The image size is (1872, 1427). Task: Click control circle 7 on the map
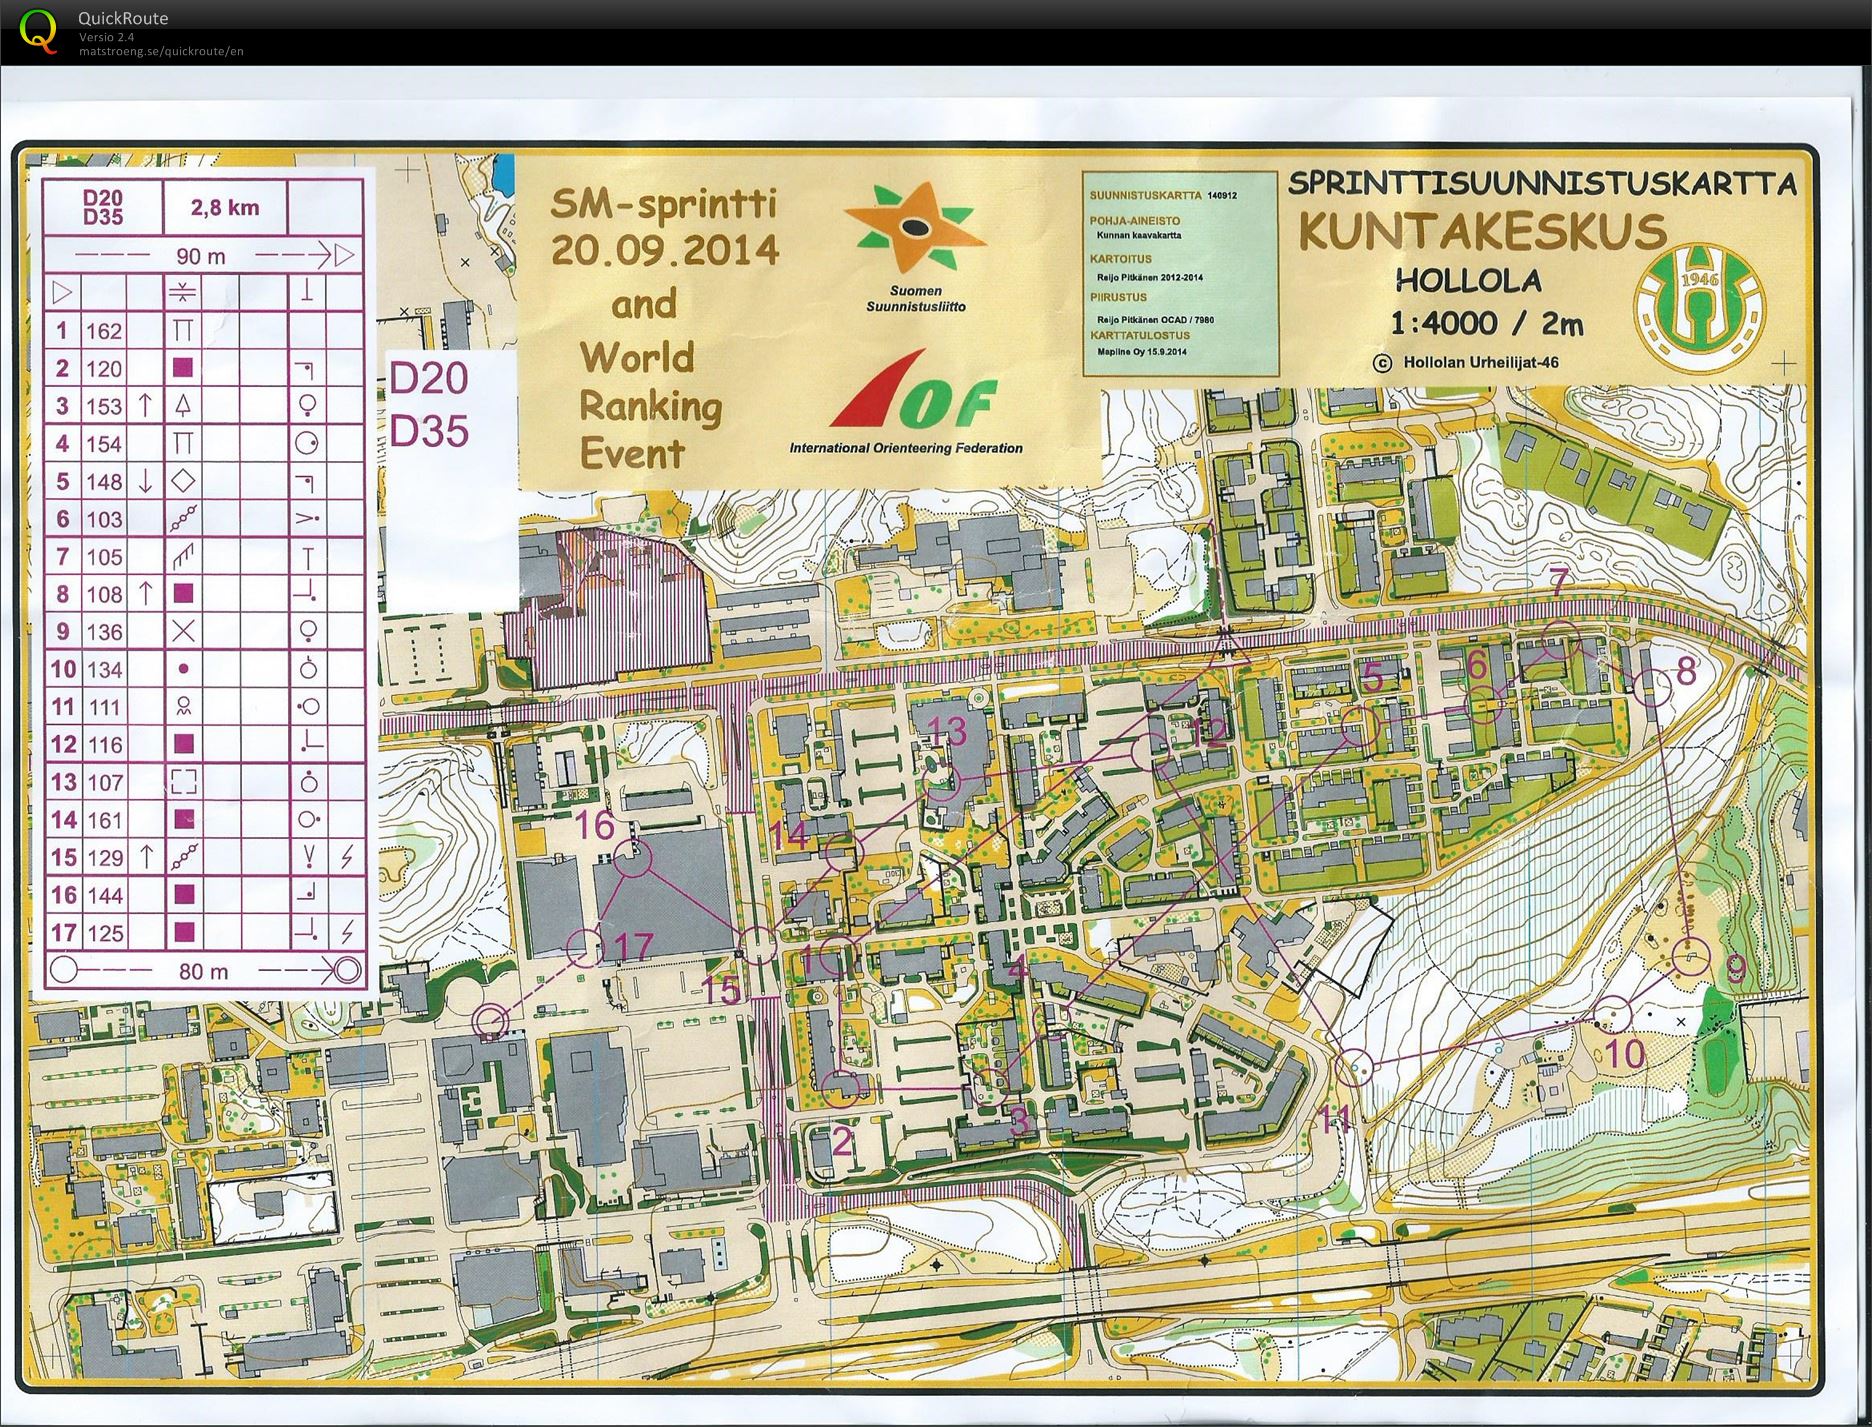click(1560, 639)
